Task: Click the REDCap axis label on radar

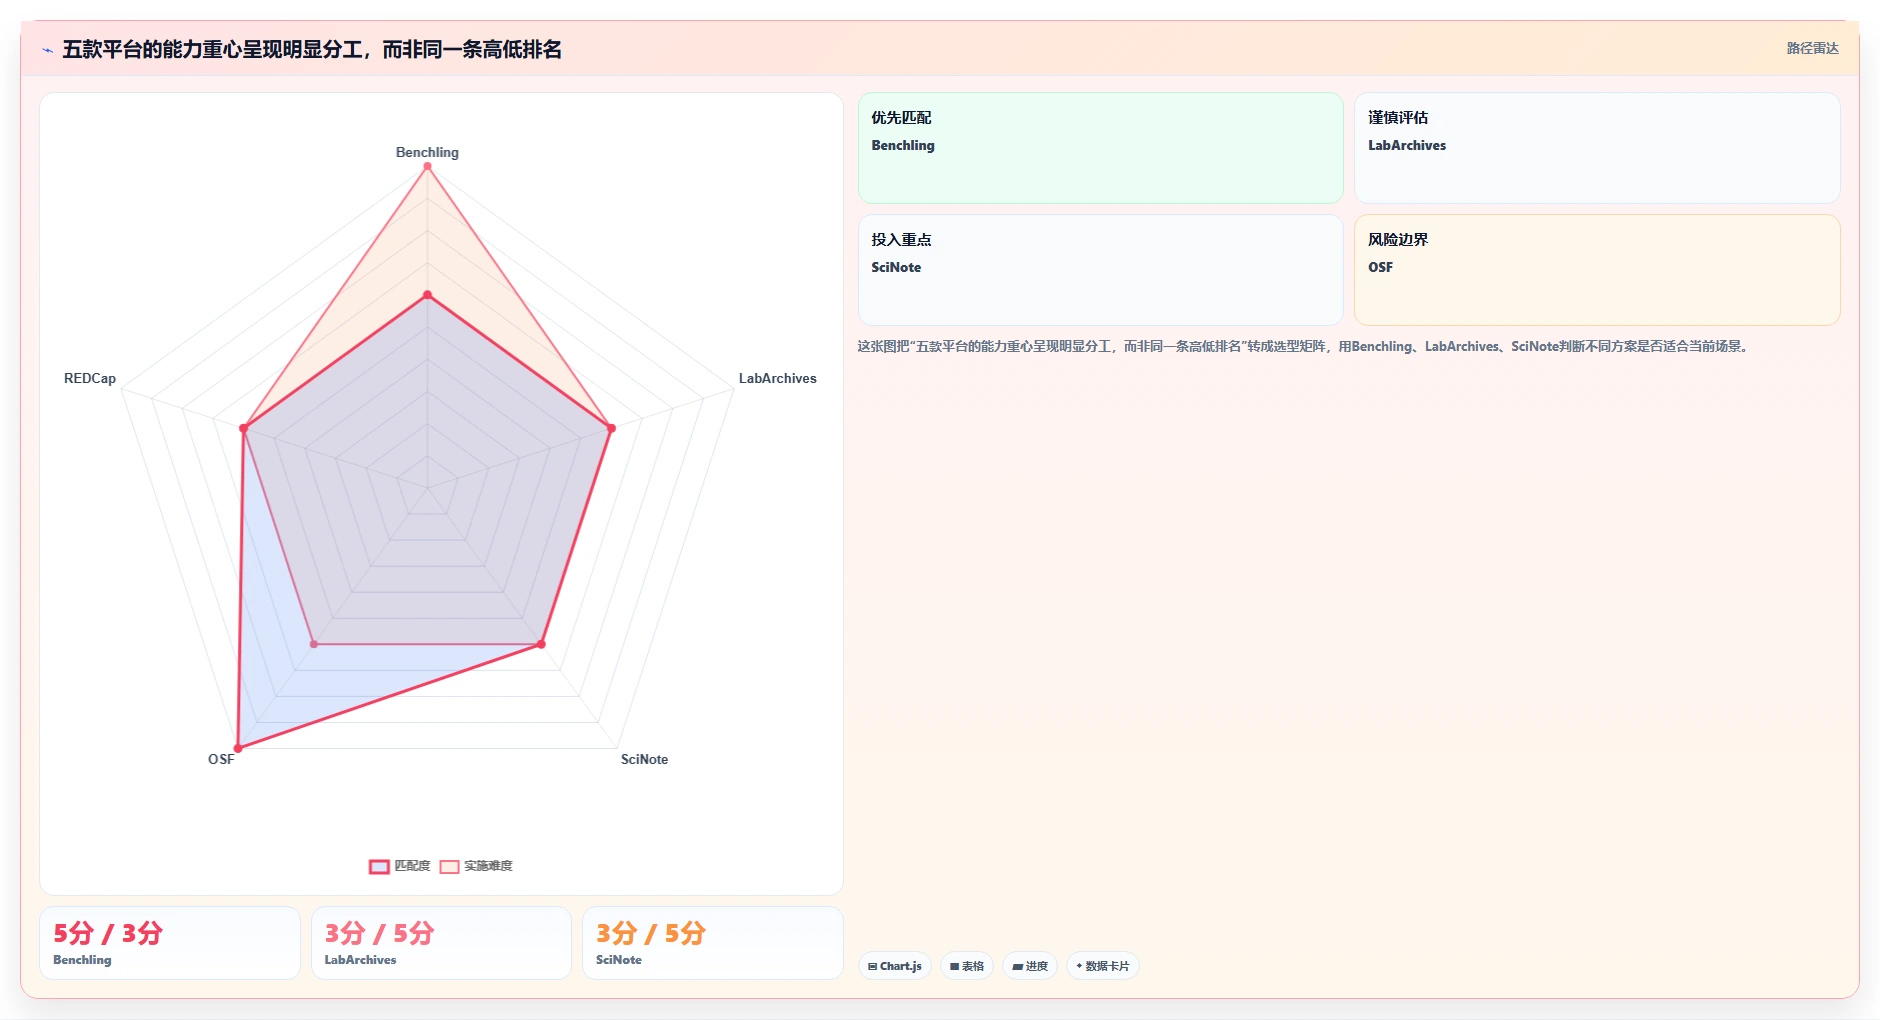Action: click(x=90, y=378)
